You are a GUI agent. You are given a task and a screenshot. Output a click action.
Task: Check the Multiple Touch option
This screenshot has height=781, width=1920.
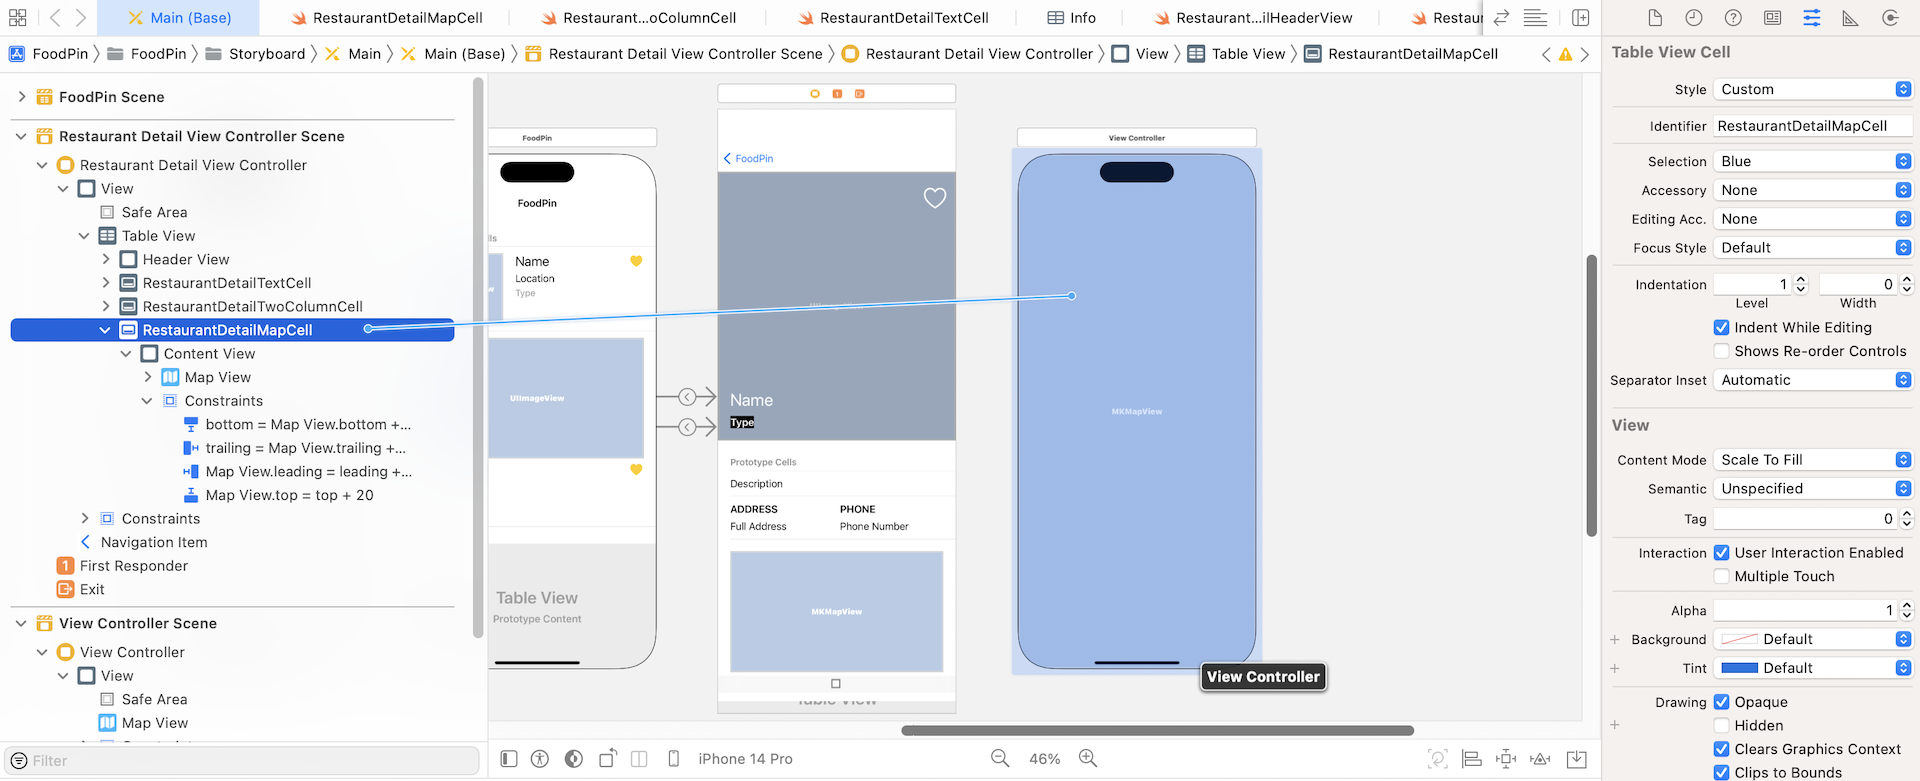[1721, 576]
